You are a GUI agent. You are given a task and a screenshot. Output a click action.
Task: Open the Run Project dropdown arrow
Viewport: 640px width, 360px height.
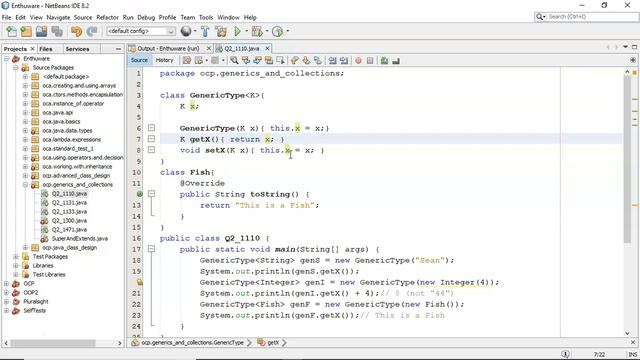point(246,31)
